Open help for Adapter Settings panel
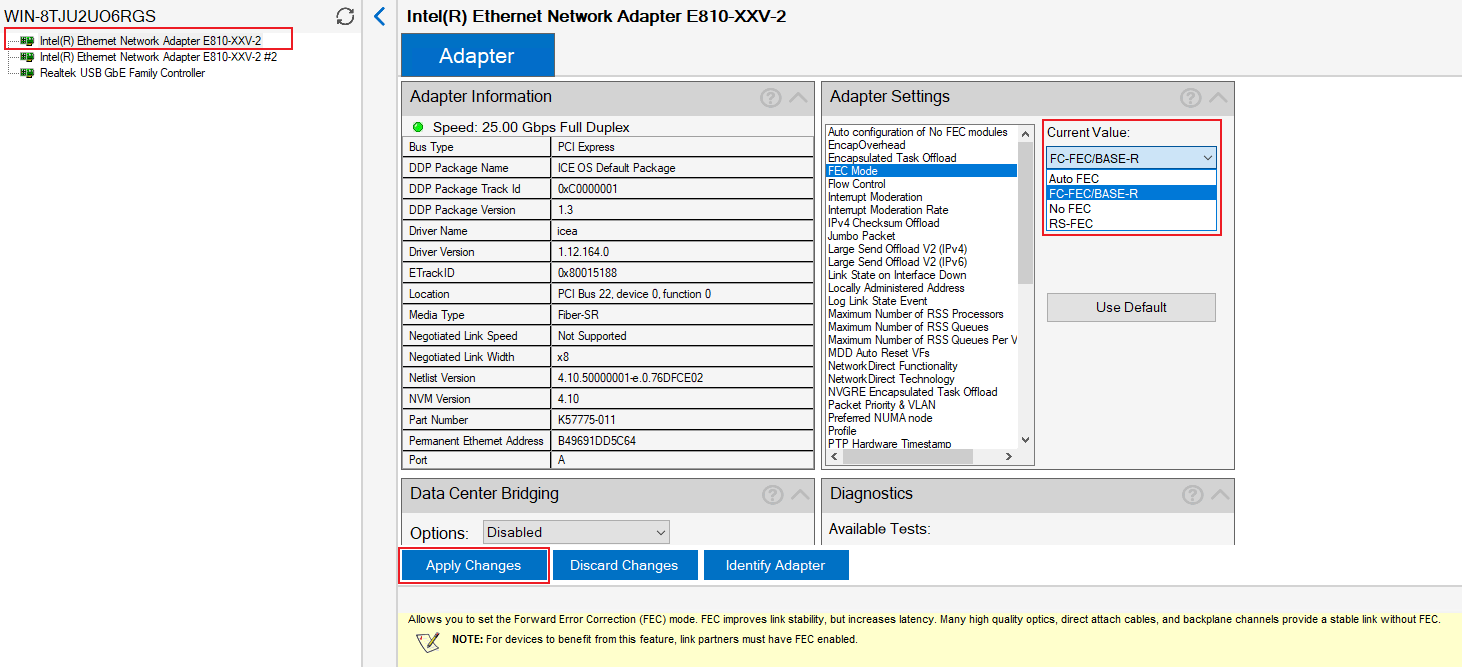The height and width of the screenshot is (667, 1462). [x=1190, y=98]
